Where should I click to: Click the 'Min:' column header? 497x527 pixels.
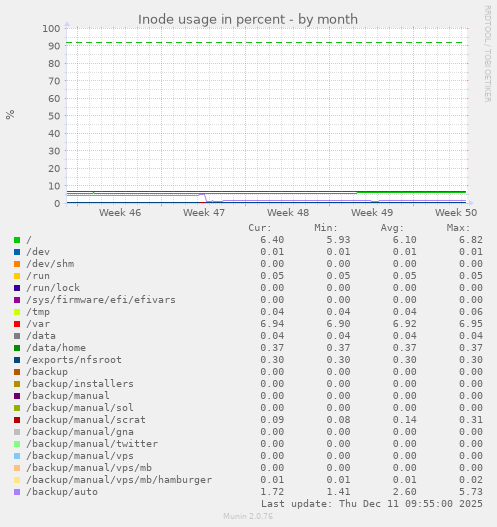coord(326,228)
